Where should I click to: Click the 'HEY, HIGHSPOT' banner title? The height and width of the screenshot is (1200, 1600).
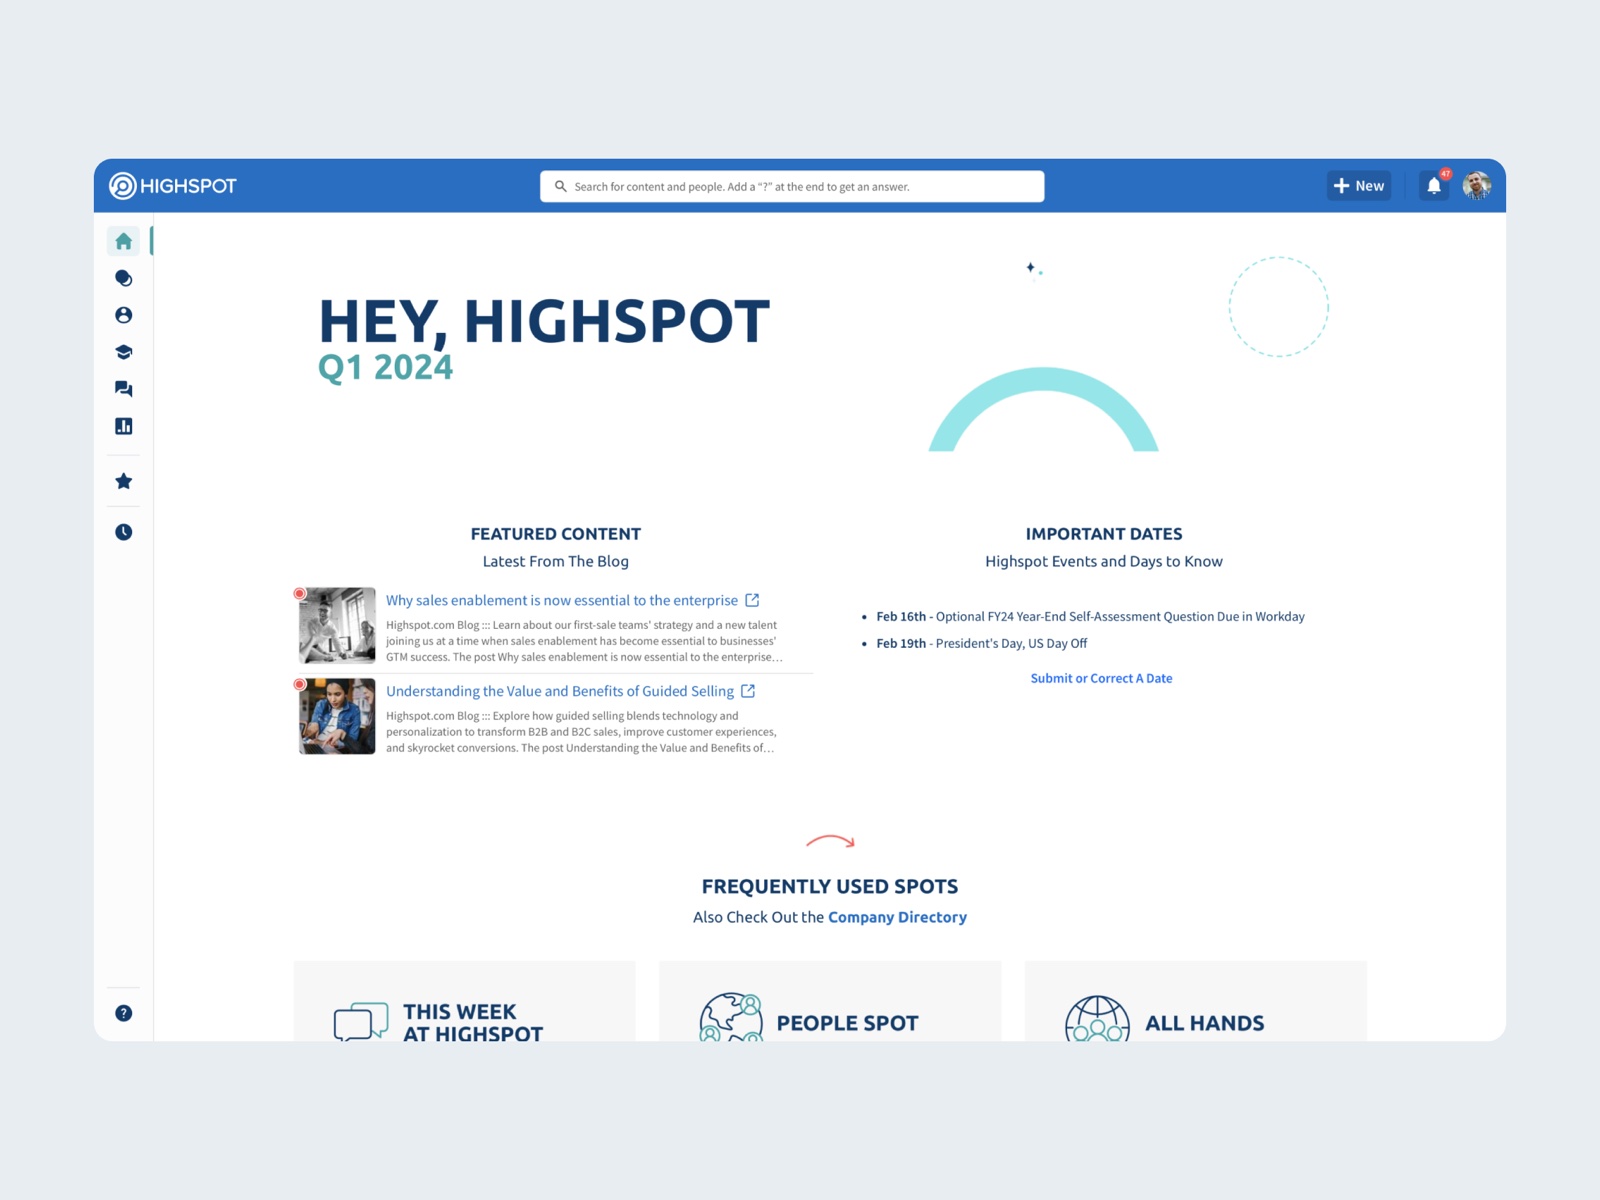tap(544, 321)
